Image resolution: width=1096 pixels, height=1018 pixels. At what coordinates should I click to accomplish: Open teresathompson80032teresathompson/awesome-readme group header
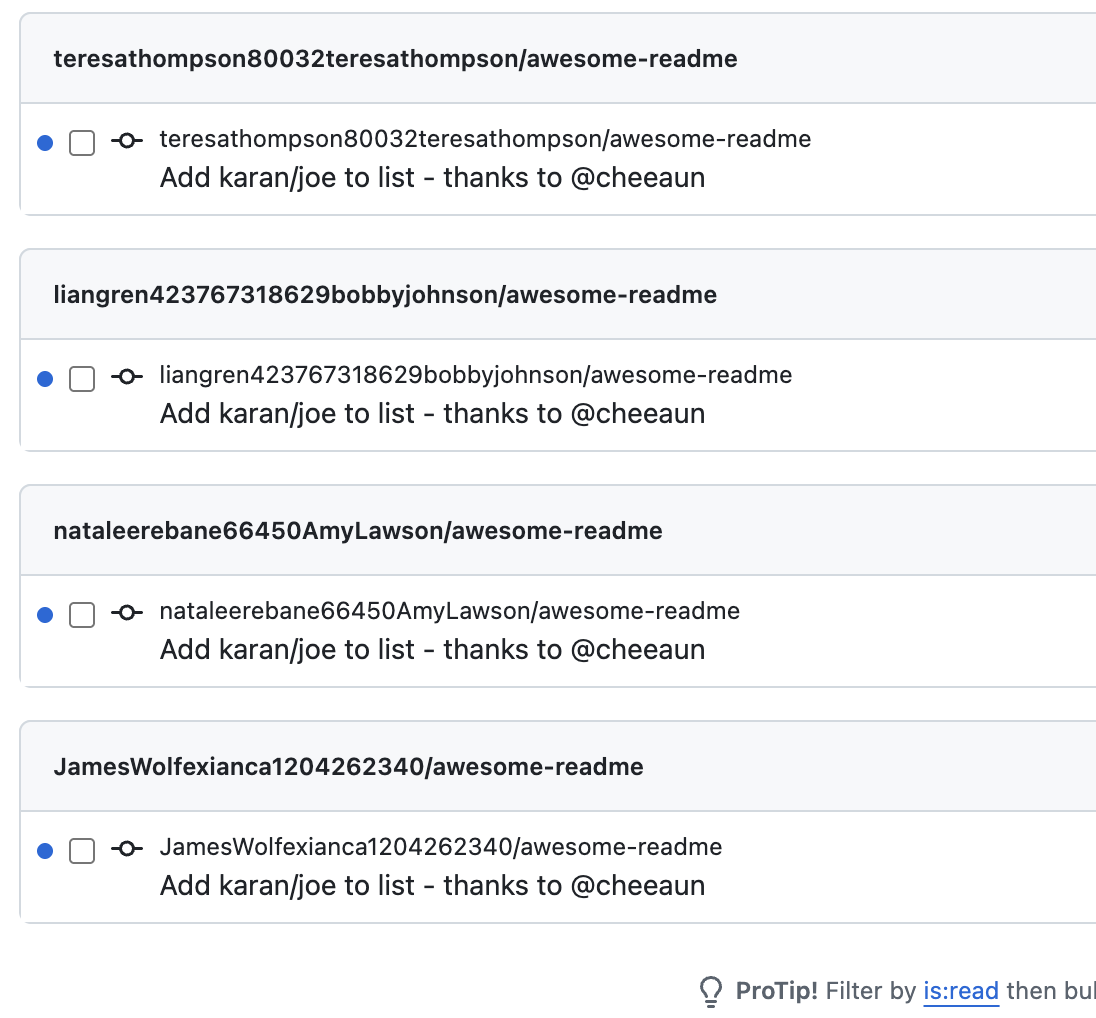click(x=395, y=59)
